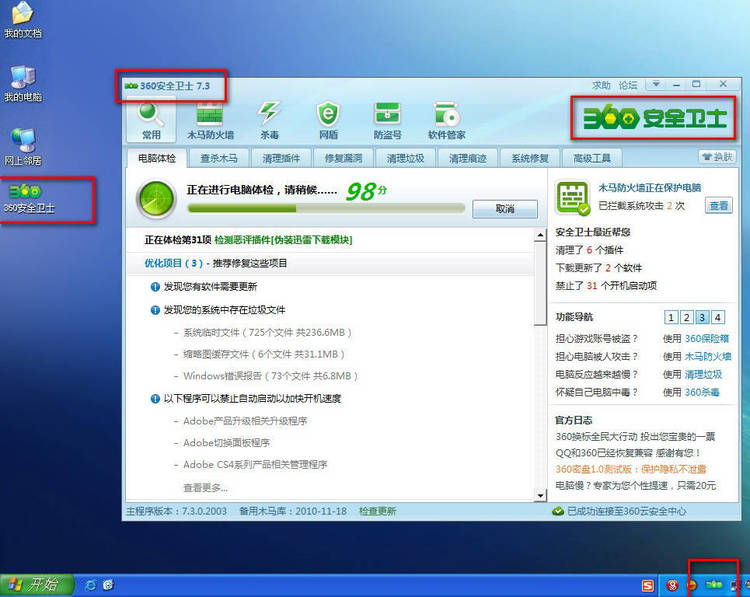This screenshot has height=597, width=750.
Task: Open the 360杀毒 link
Action: click(x=702, y=392)
